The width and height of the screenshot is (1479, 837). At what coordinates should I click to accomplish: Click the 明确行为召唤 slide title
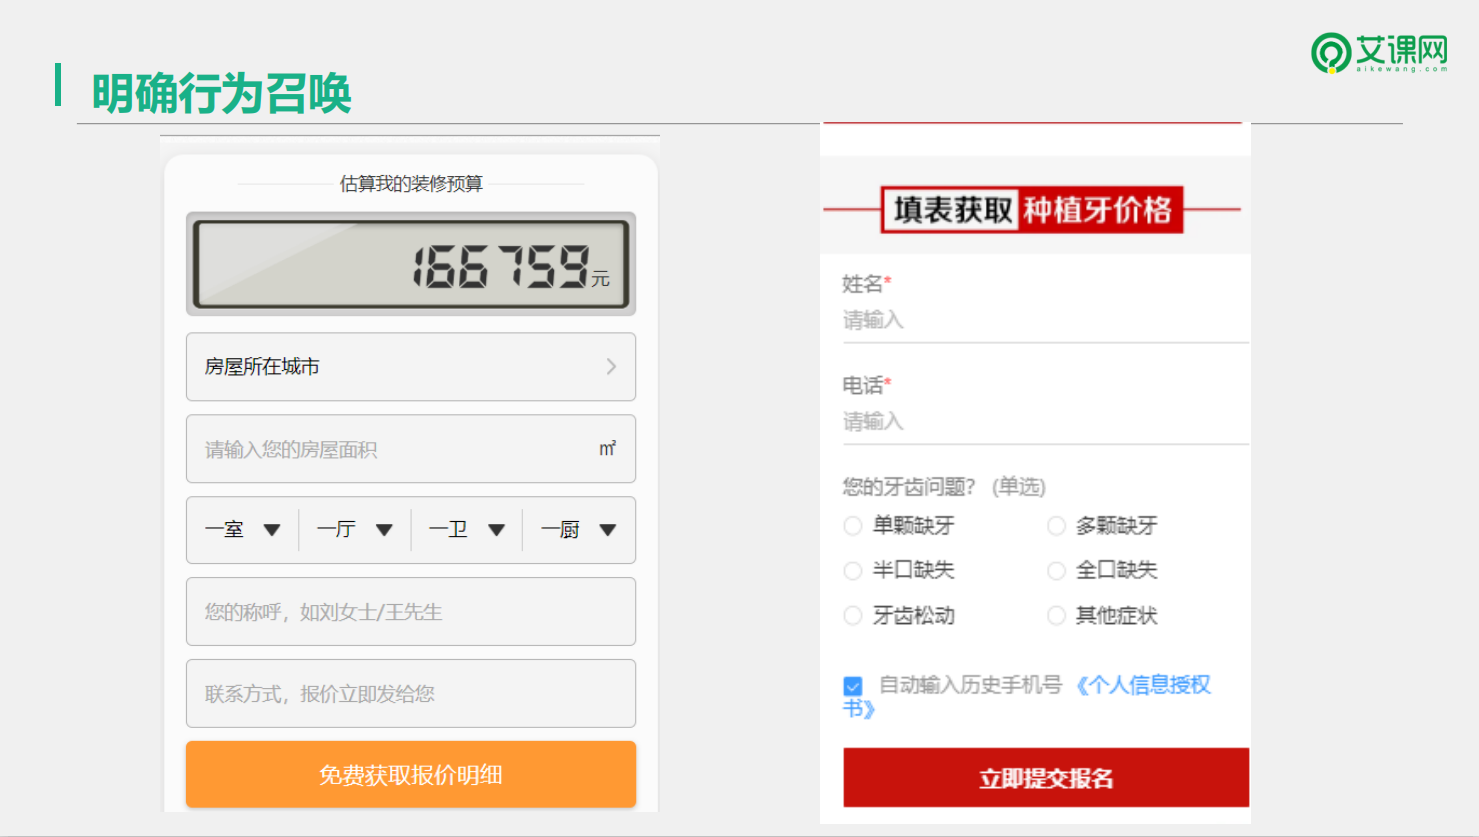[x=221, y=94]
